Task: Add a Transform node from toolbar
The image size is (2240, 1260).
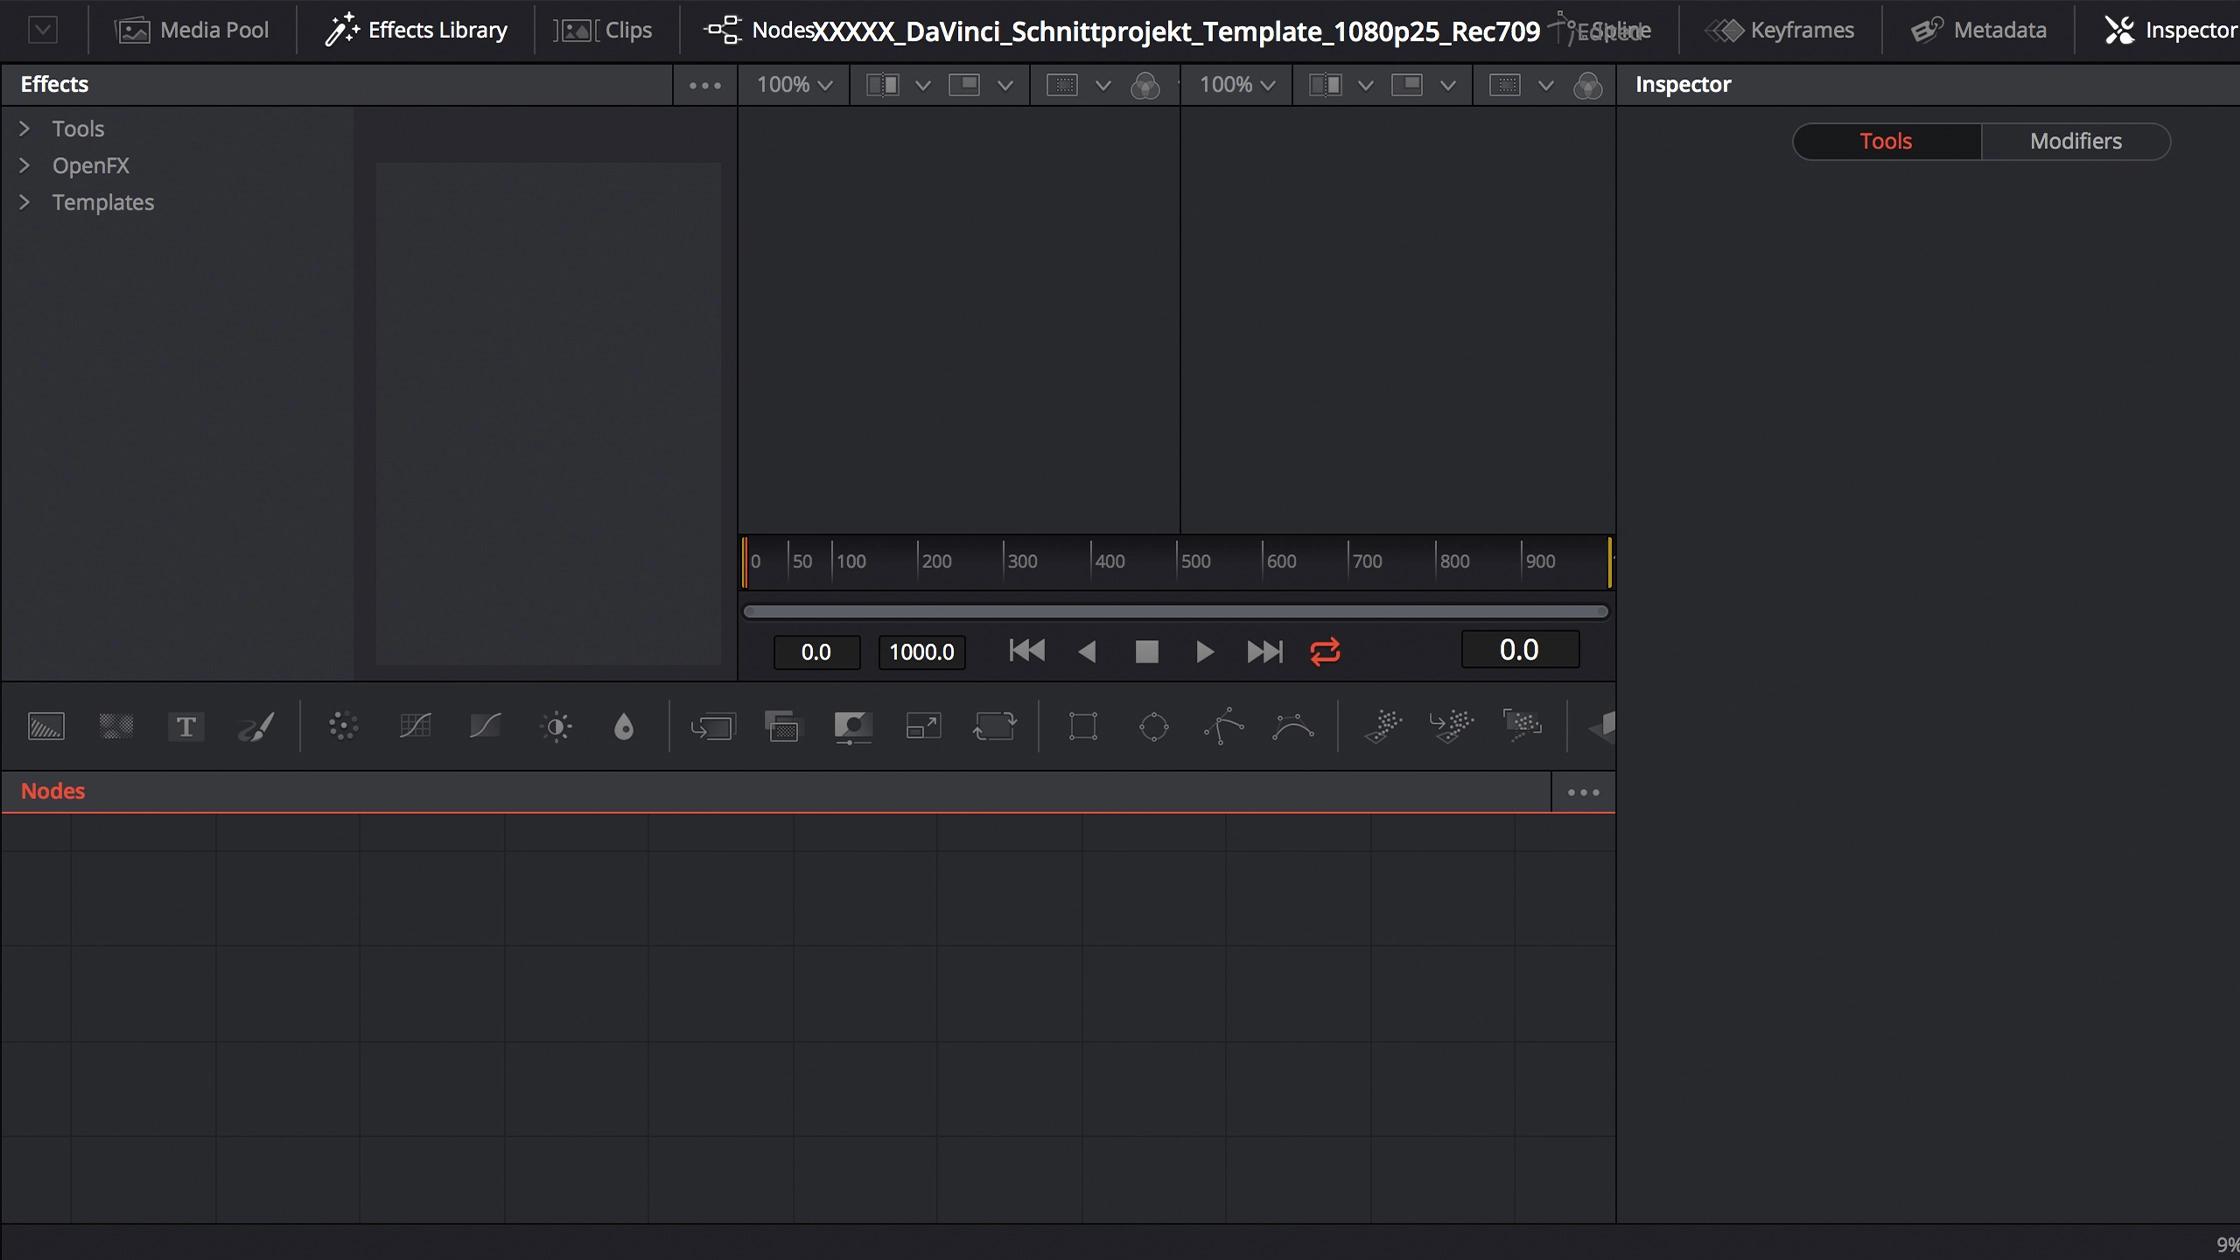Action: (994, 726)
